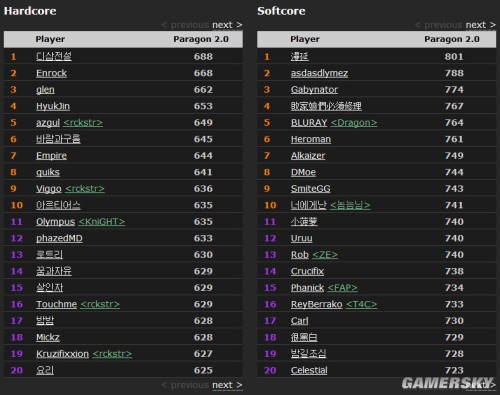Open Hardcore rank 10 player name

[x=58, y=205]
